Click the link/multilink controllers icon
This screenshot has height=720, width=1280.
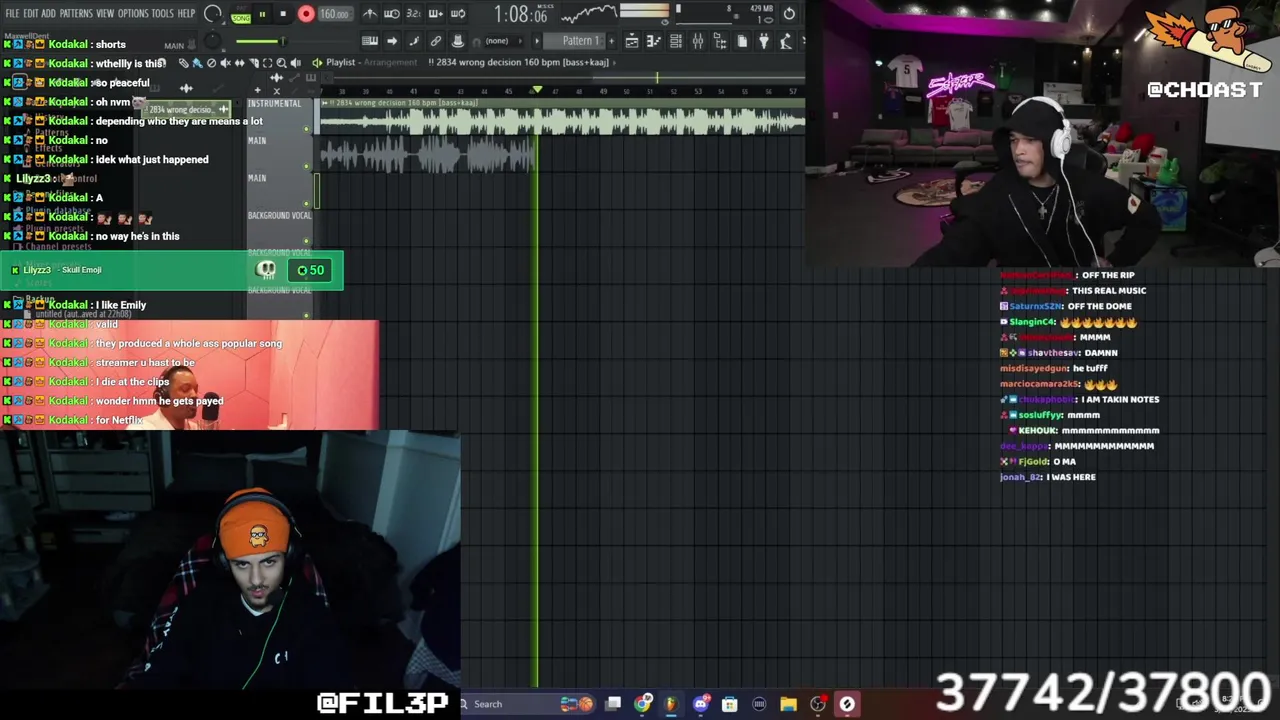(x=436, y=41)
